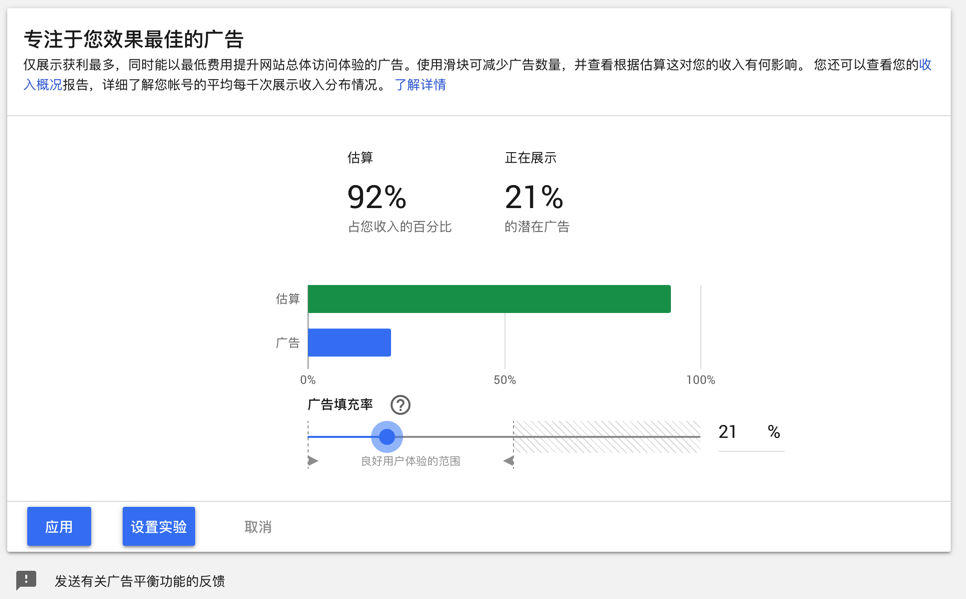Screen dimensions: 966x599
Task: Click the 100% axis label on chart
Action: (700, 380)
